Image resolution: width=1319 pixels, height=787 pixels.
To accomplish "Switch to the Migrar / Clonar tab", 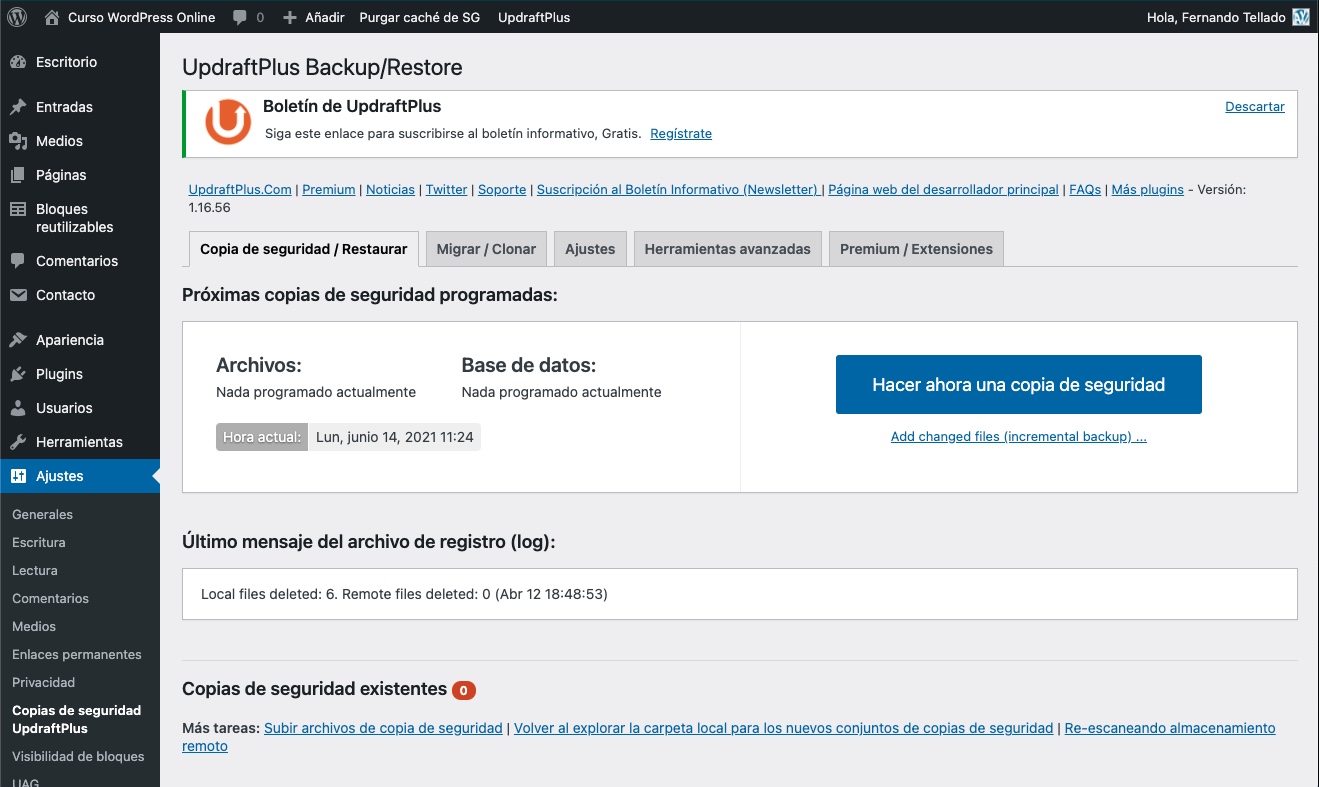I will click(486, 249).
